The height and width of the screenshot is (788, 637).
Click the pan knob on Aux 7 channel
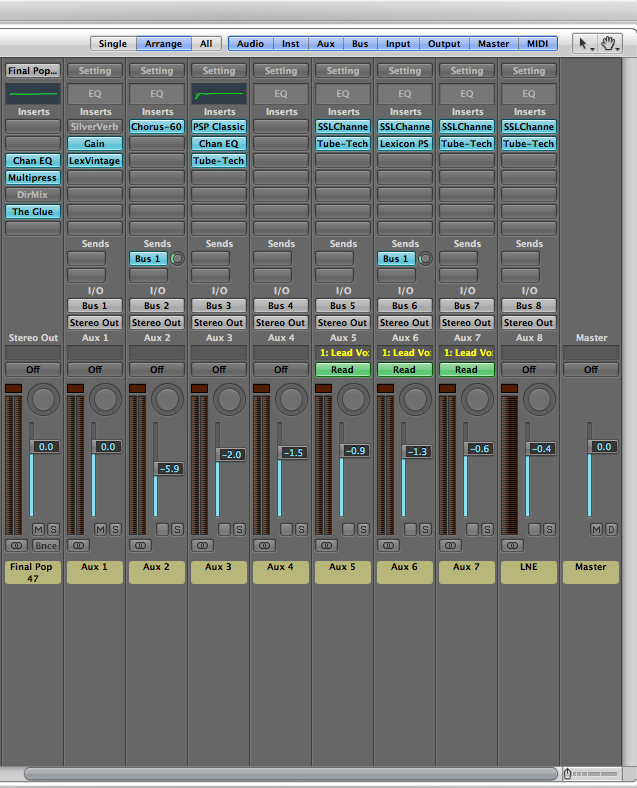(x=477, y=399)
